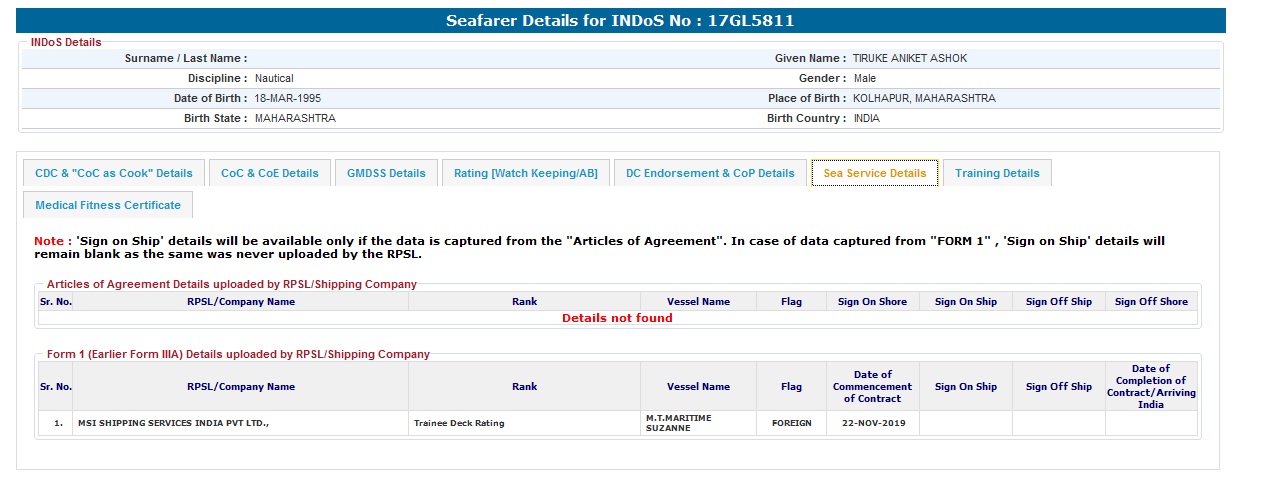Image resolution: width=1261 pixels, height=484 pixels.
Task: Click the red "Details not found" message
Action: coord(617,318)
